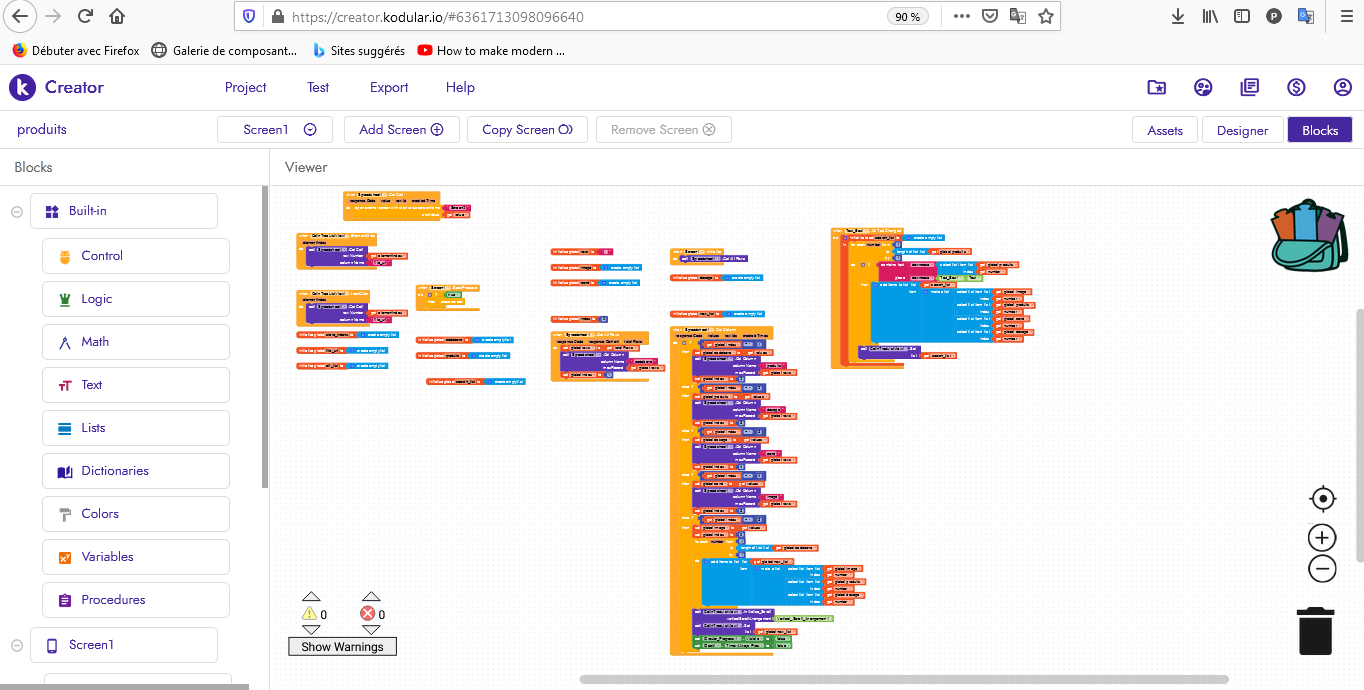Open the Help menu
Viewport: 1364px width, 690px height.
pos(460,87)
